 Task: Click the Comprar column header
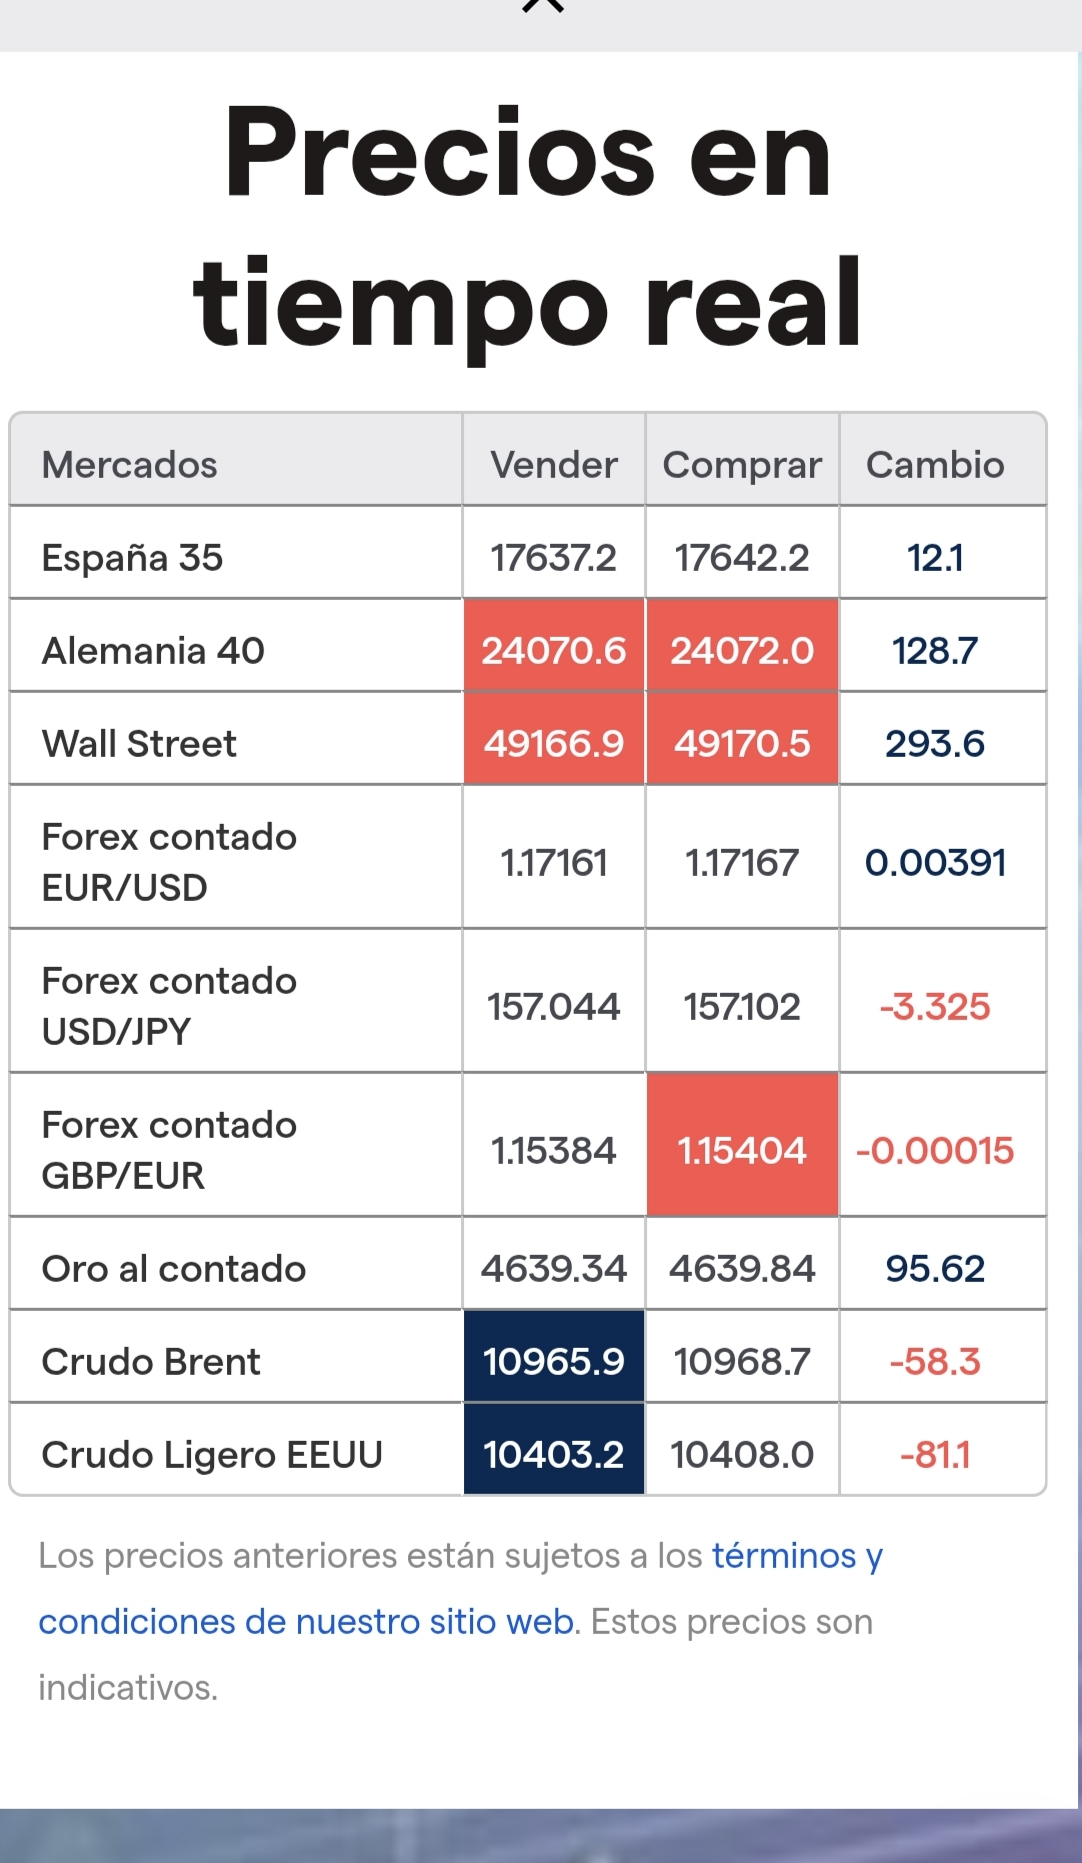pyautogui.click(x=742, y=465)
